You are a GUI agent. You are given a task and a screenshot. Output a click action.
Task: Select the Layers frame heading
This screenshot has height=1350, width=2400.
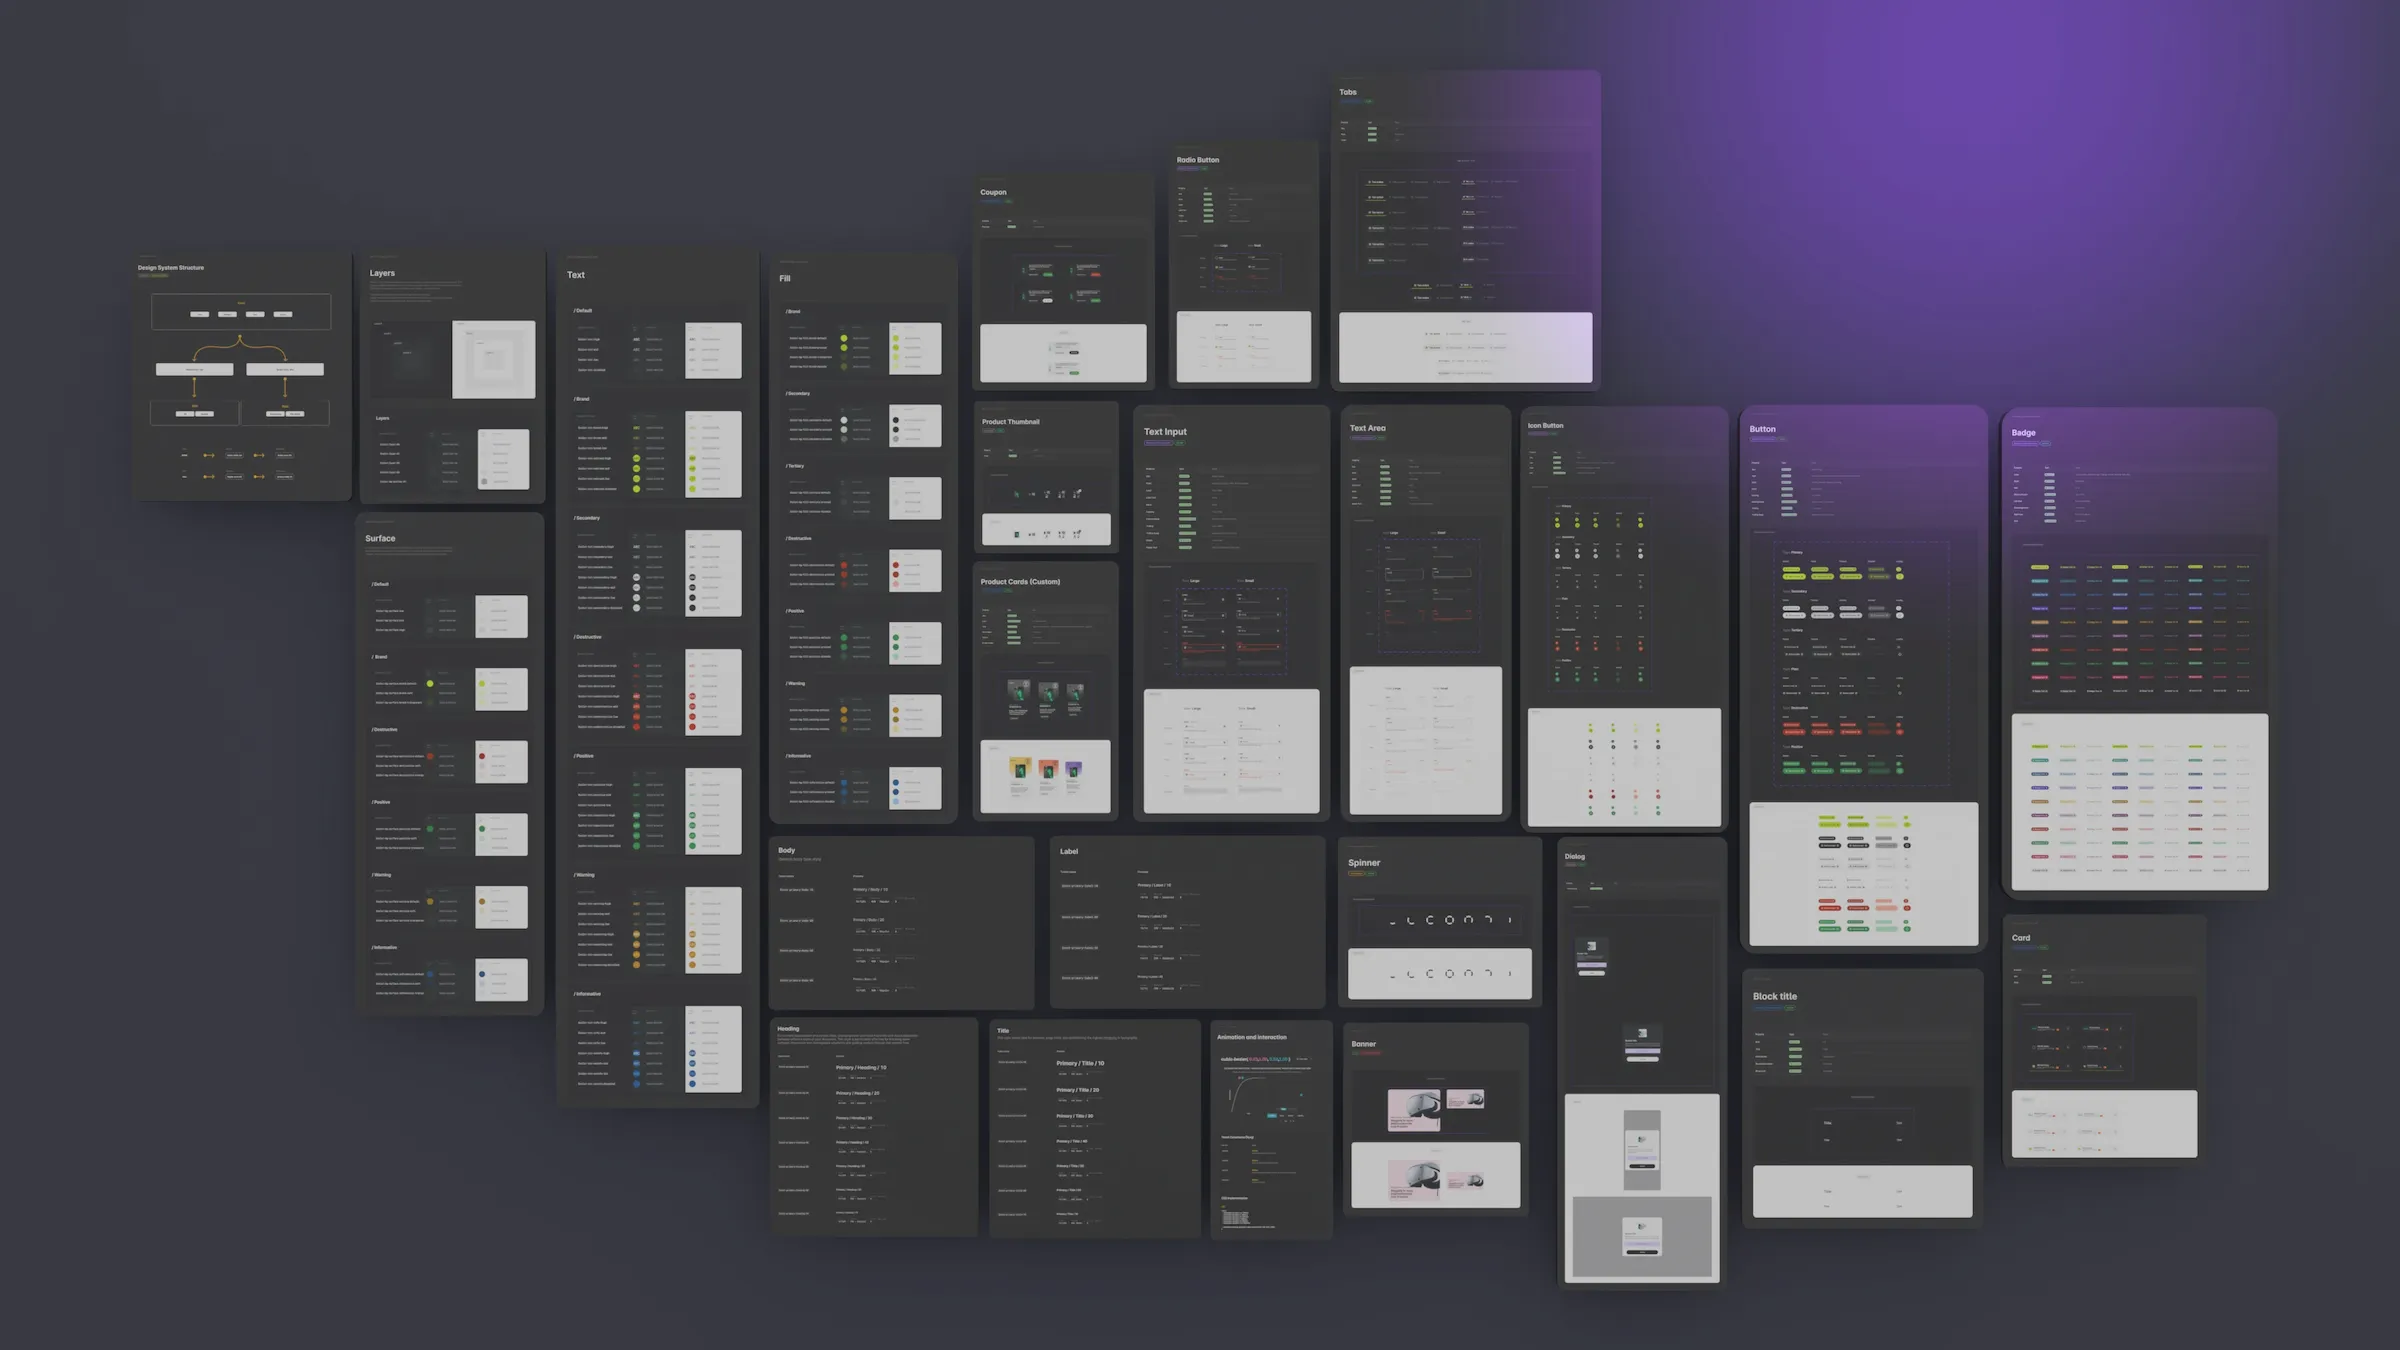382,273
